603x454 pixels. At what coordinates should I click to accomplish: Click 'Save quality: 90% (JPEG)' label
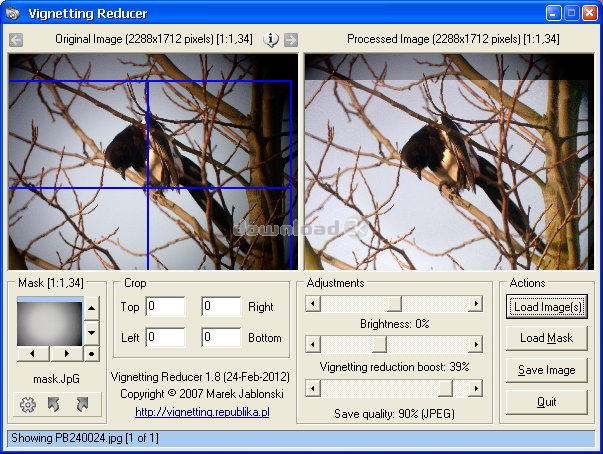[x=395, y=414]
